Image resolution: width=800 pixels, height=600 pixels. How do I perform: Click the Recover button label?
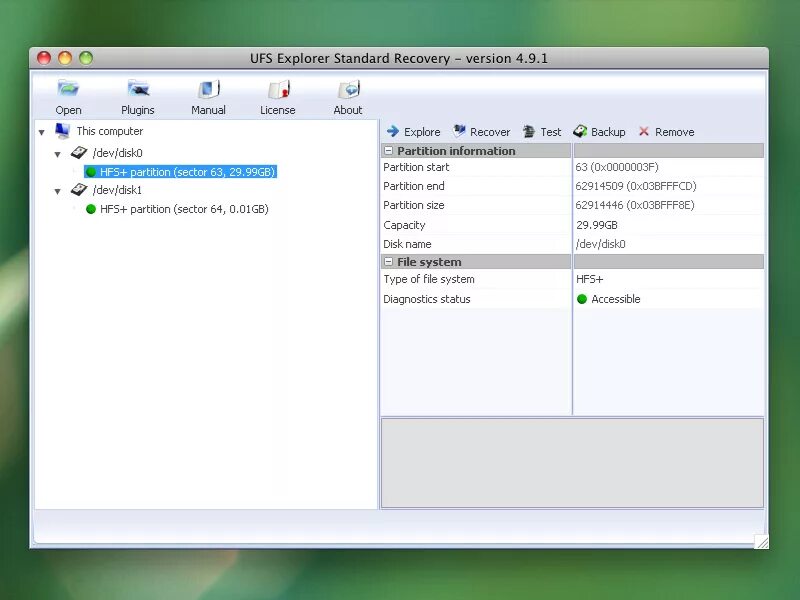490,132
